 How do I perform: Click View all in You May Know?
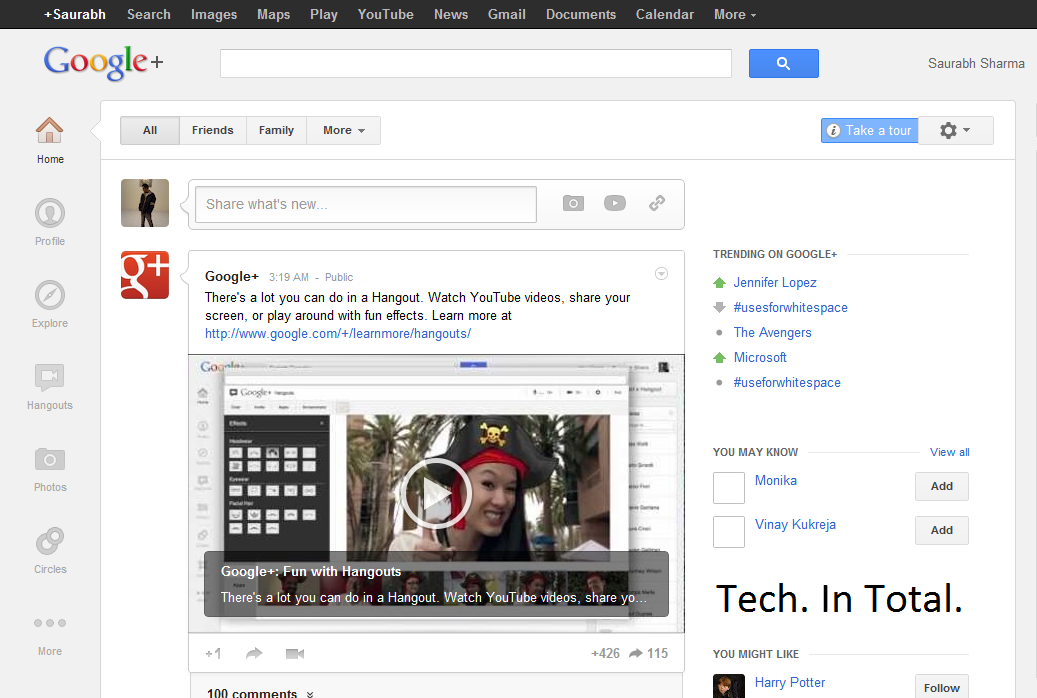click(x=950, y=453)
